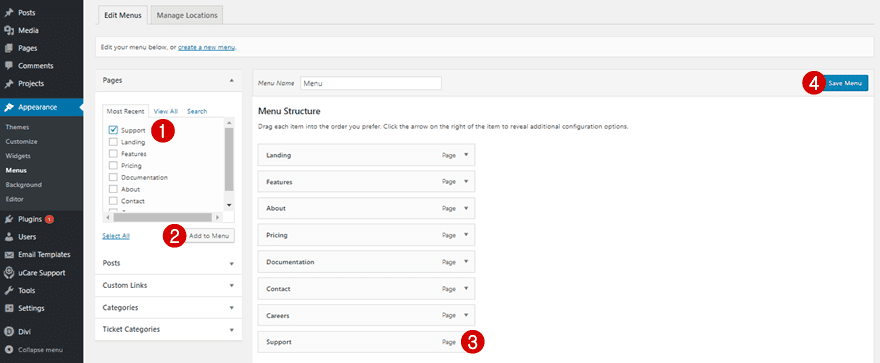The image size is (880, 363).
Task: Check the Contact page checkbox
Action: click(113, 201)
